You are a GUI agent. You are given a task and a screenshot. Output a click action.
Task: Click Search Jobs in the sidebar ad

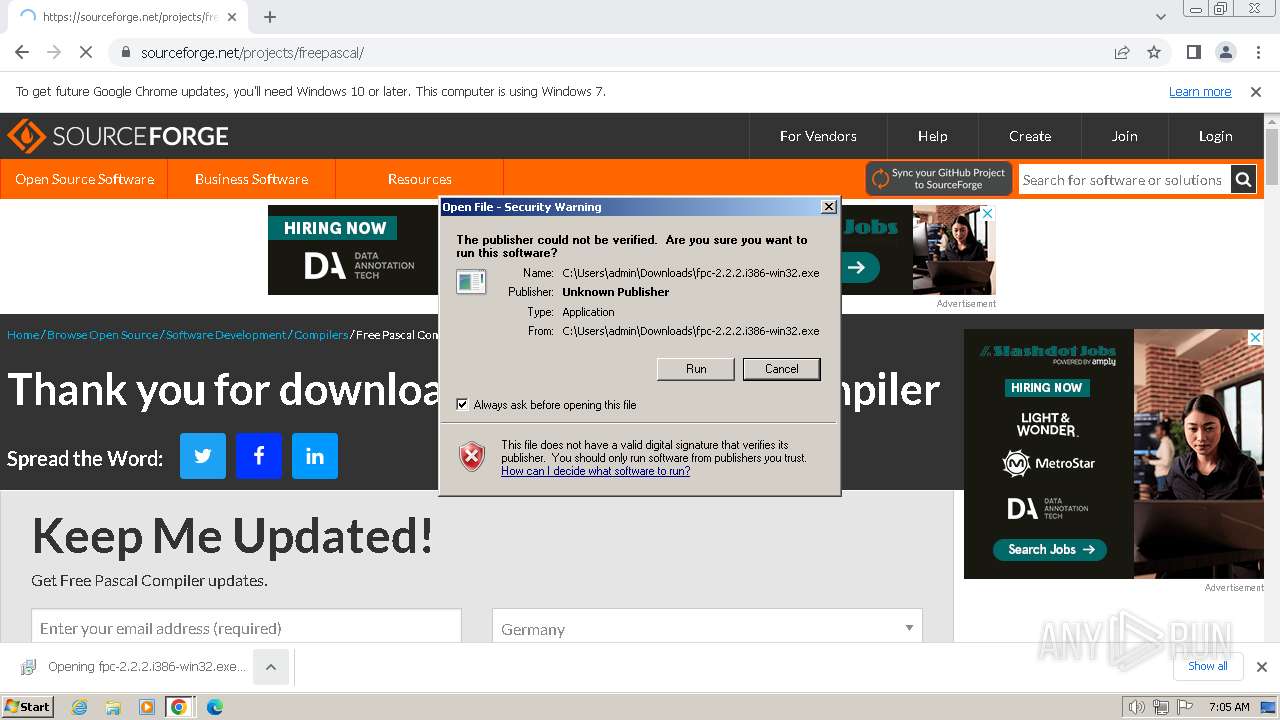(x=1050, y=549)
